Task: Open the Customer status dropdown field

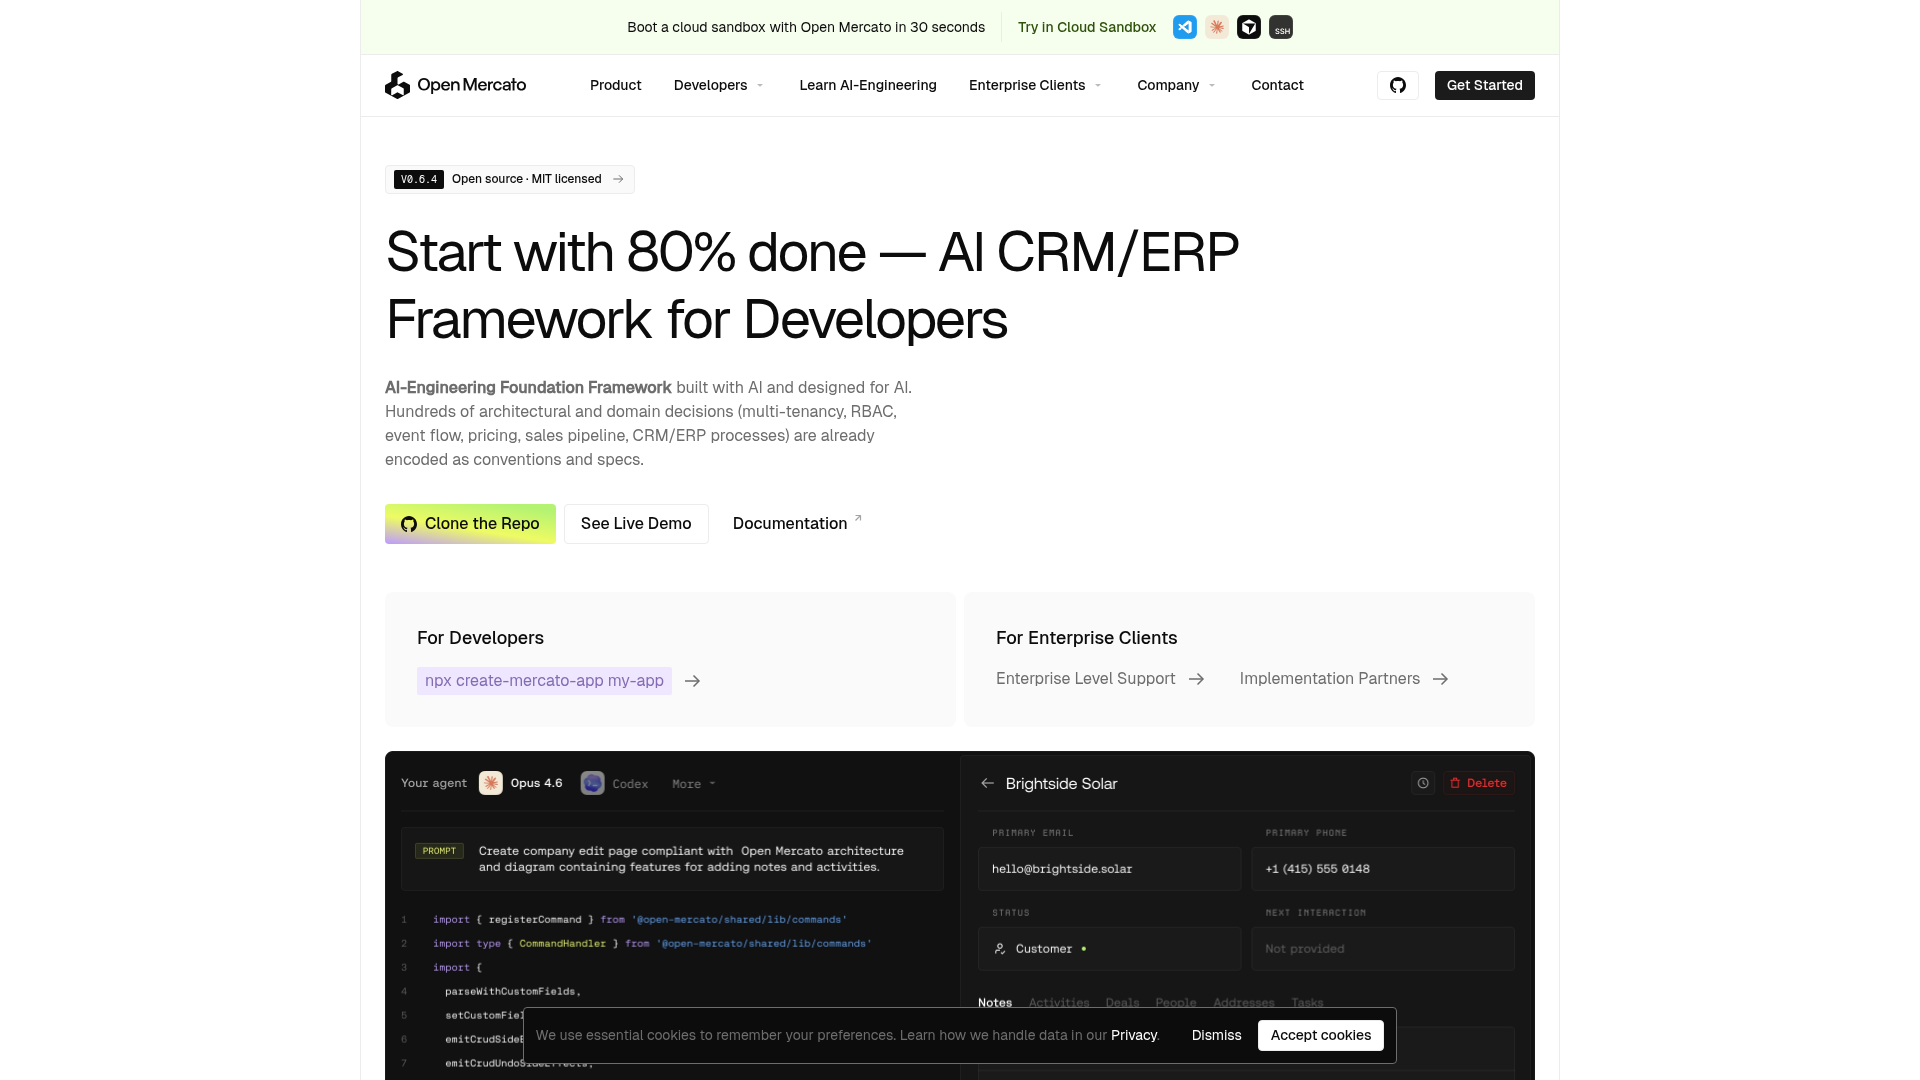Action: pos(1109,948)
